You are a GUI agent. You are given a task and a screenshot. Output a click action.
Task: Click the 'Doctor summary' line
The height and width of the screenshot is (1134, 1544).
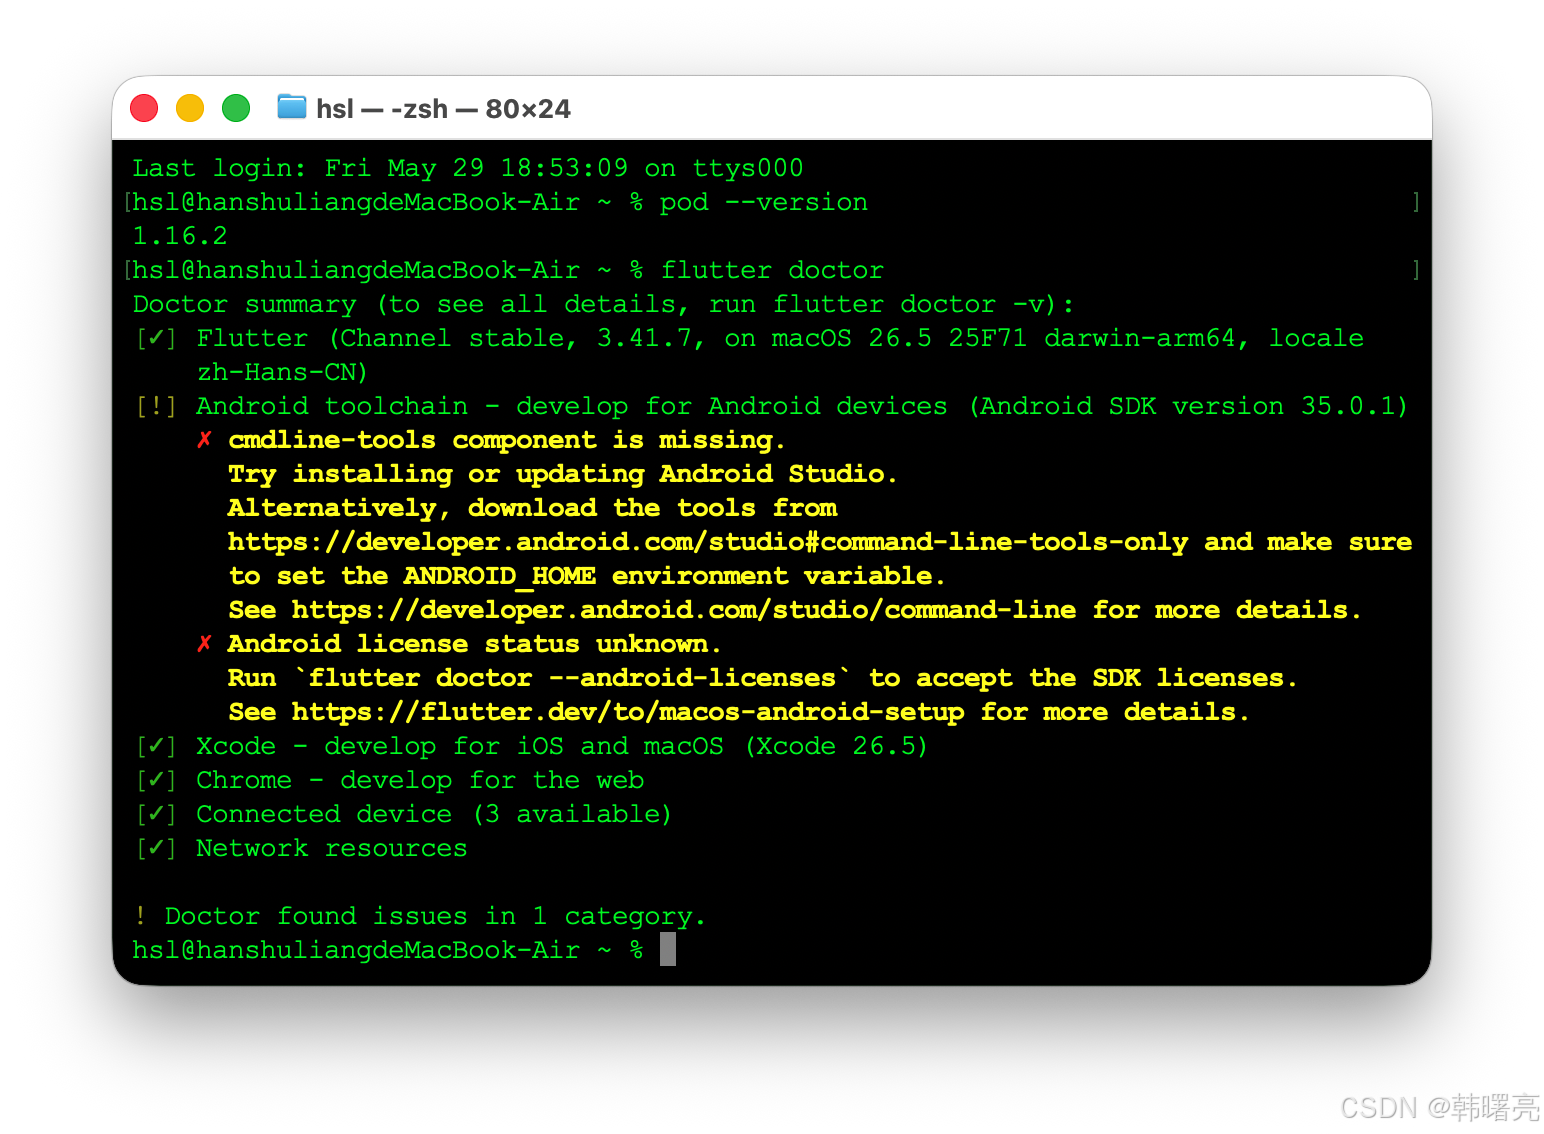(603, 304)
